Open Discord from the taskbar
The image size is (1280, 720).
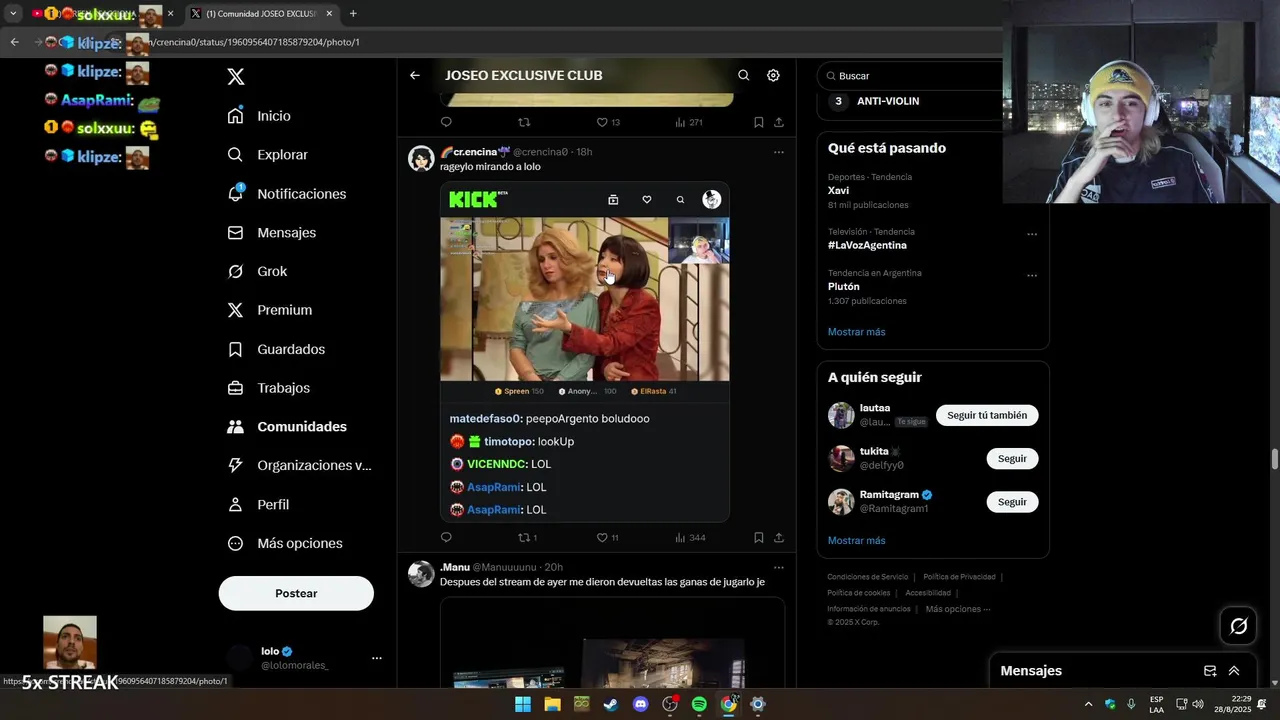coord(641,705)
